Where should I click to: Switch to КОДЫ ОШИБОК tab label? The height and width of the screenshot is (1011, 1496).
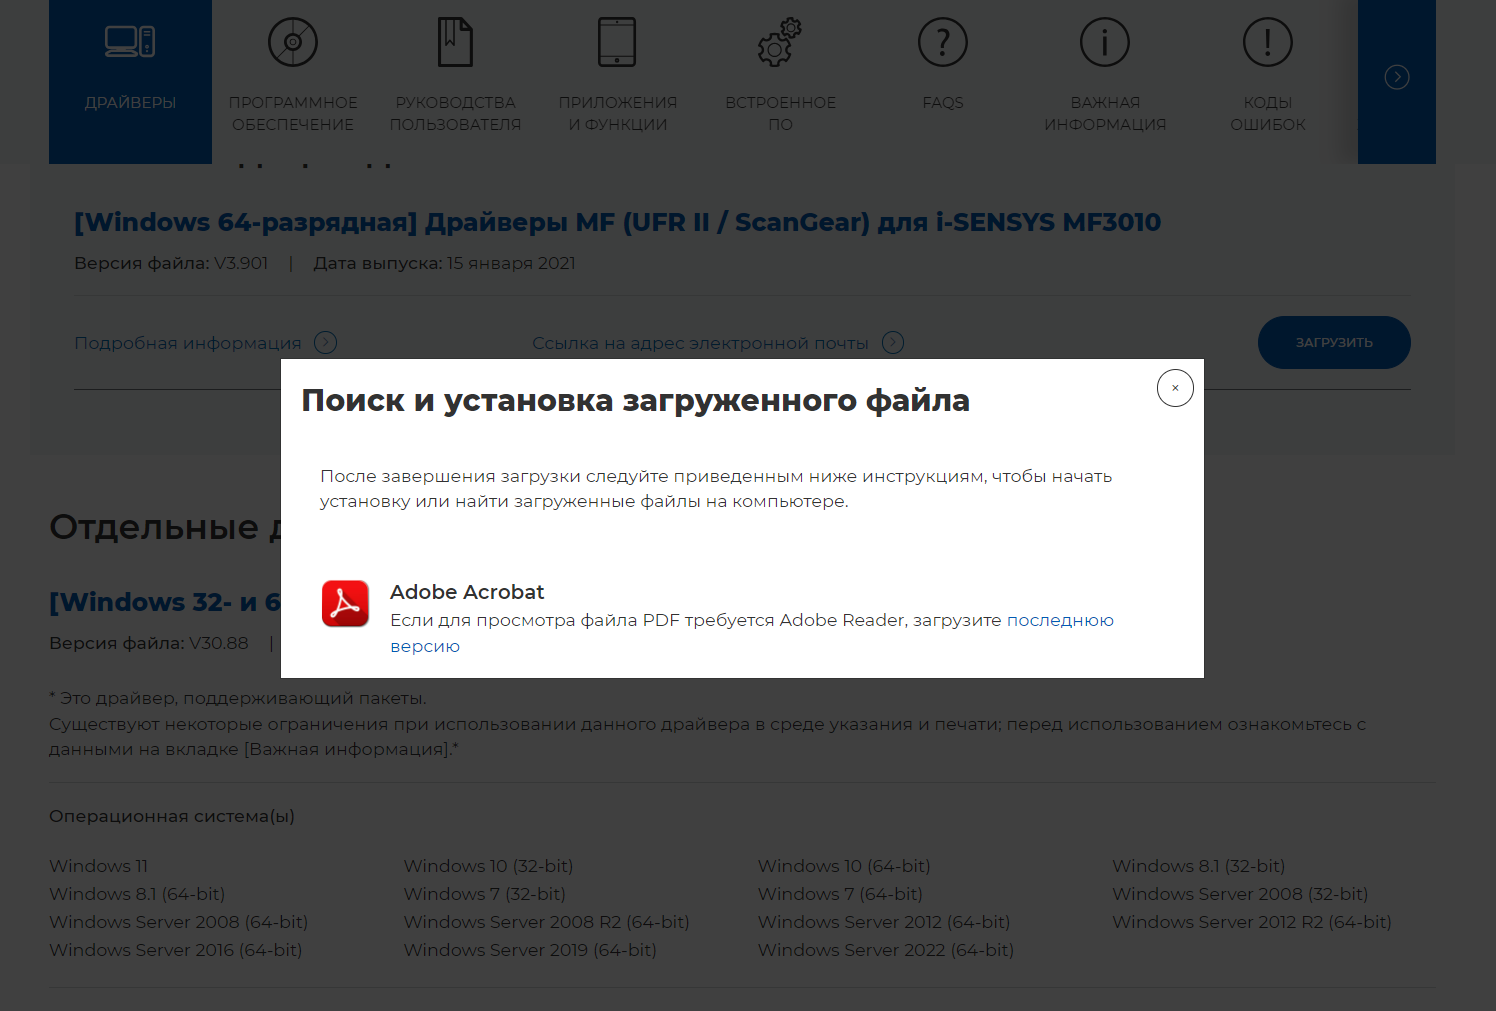(1268, 113)
